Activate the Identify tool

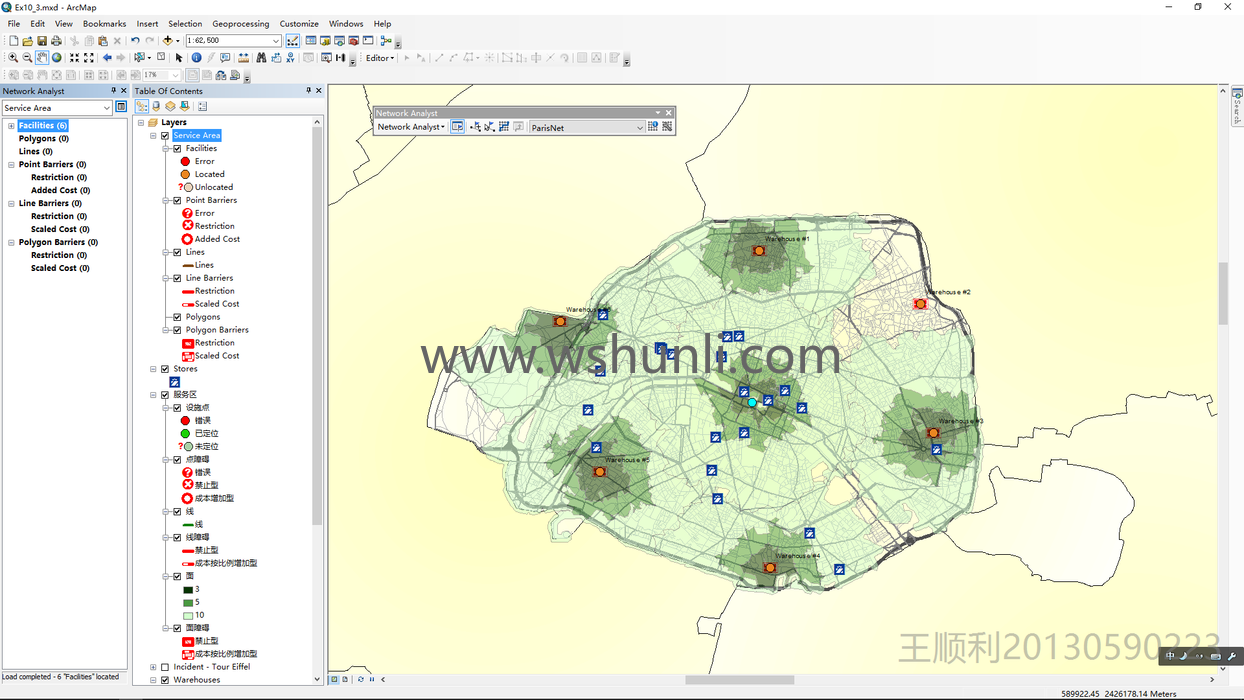click(x=197, y=58)
